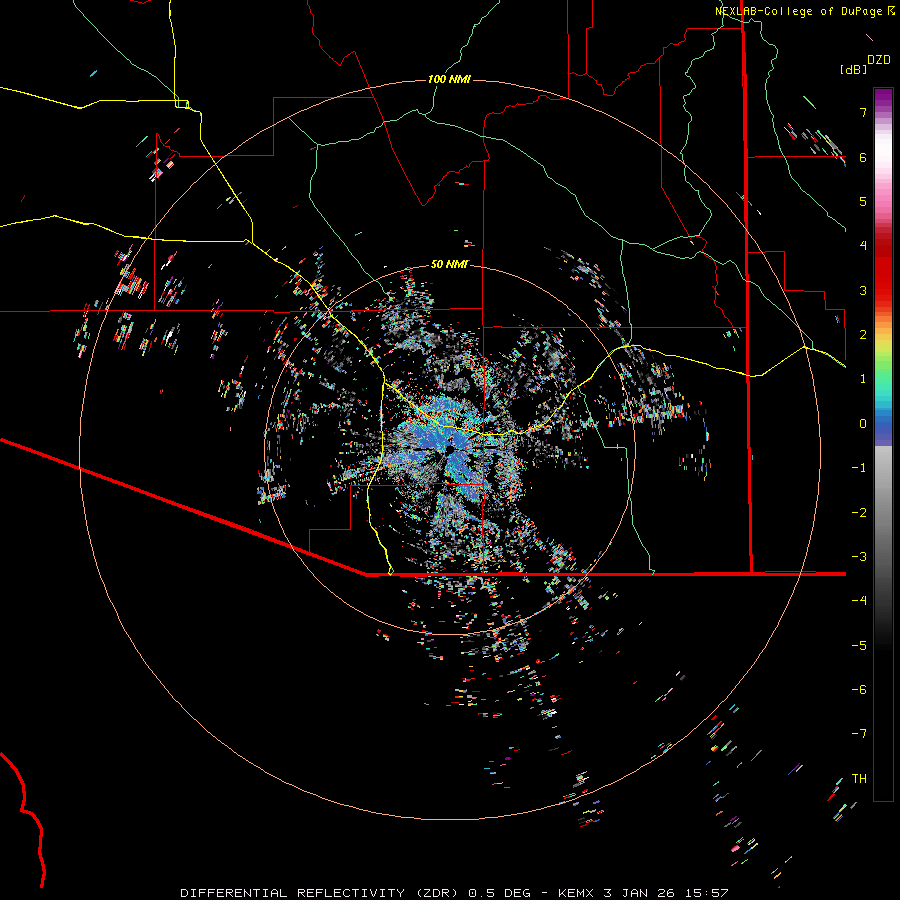This screenshot has width=900, height=900.
Task: Click the [dB] unit label
Action: (x=854, y=69)
